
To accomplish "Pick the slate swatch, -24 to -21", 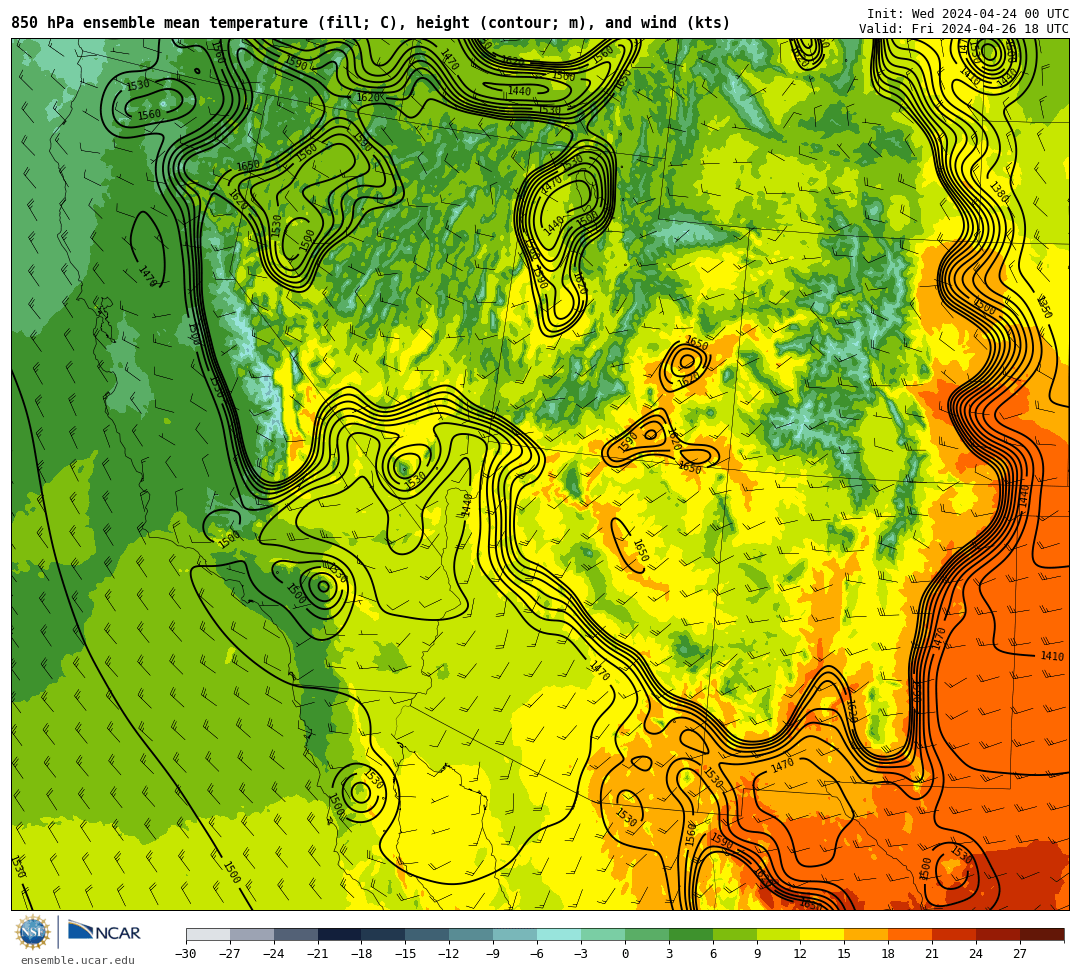I will point(296,934).
